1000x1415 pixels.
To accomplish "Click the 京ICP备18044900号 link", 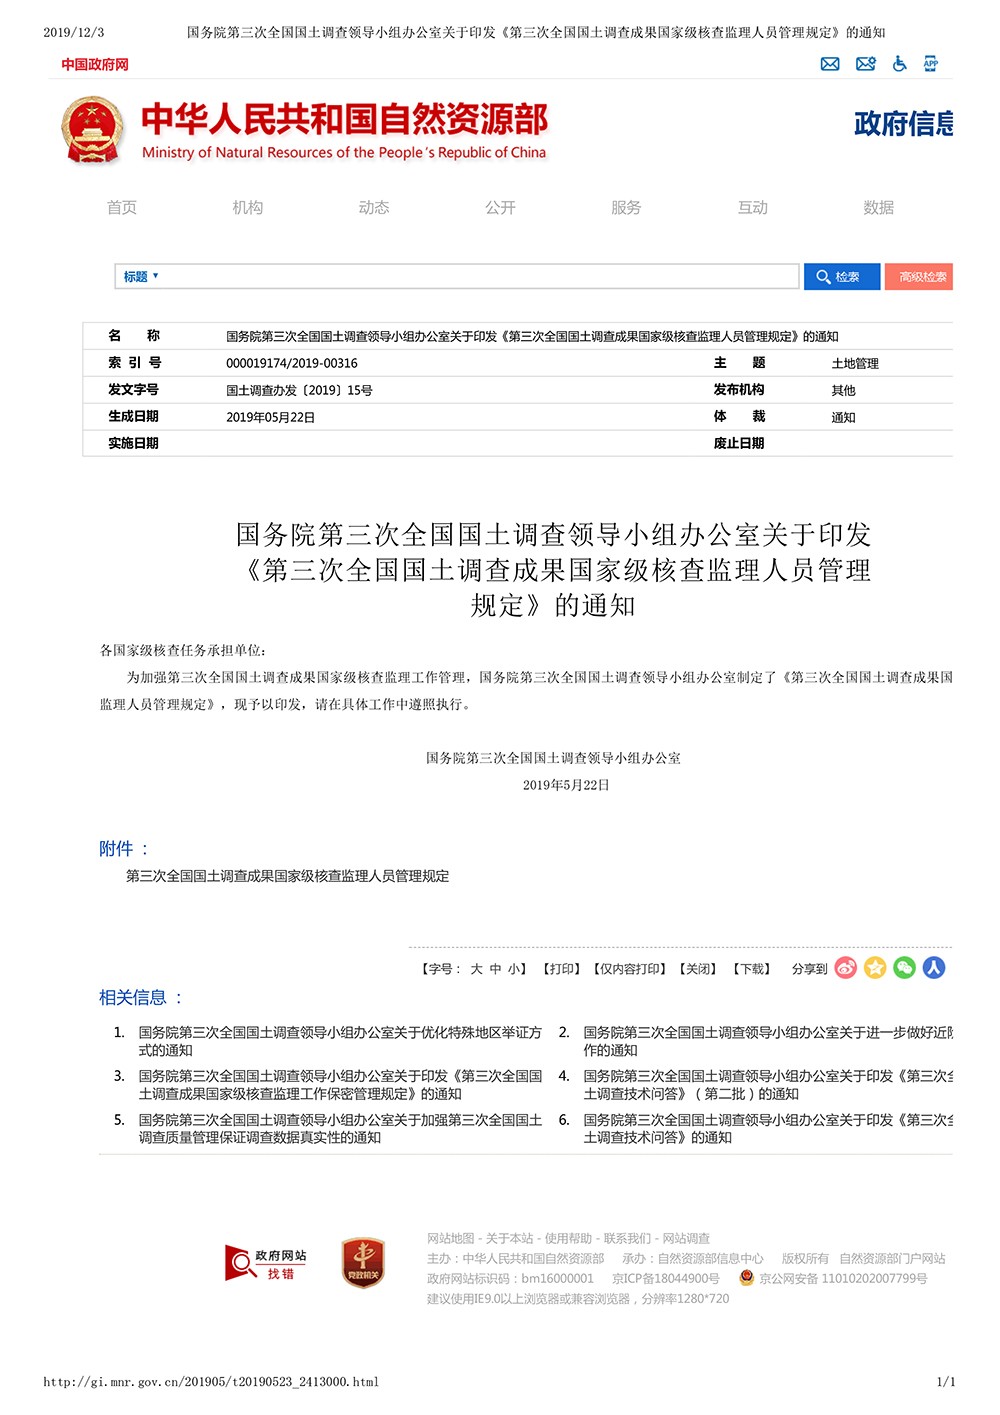I will (666, 1278).
